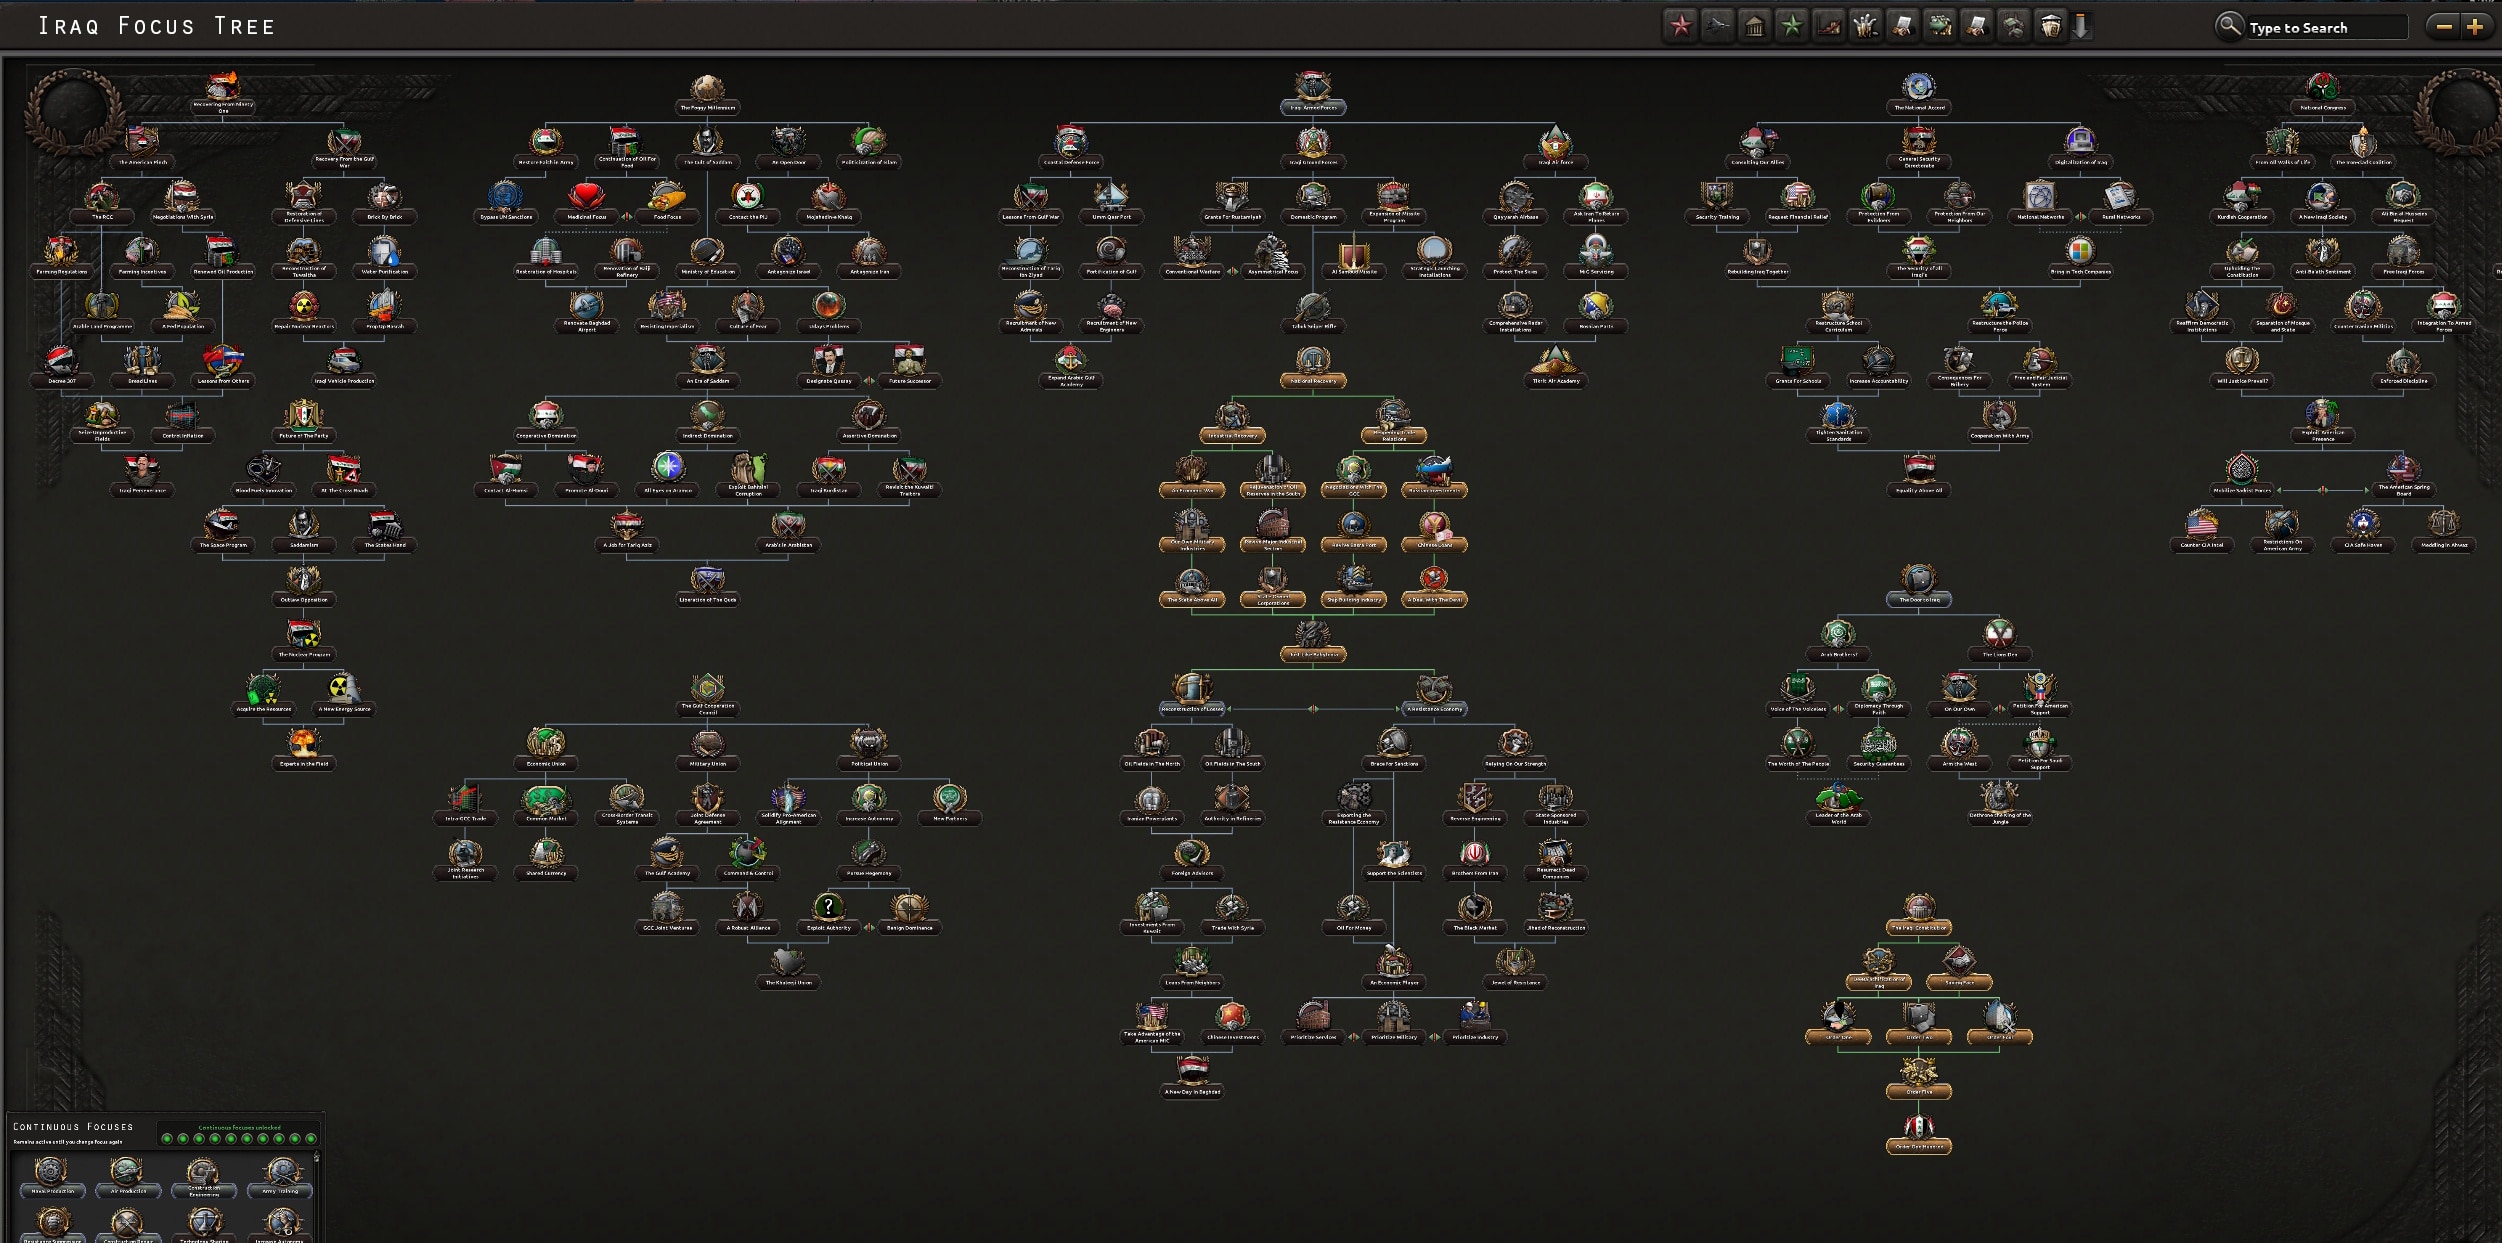
Task: Click the magnifying glass search icon
Action: click(x=2229, y=25)
